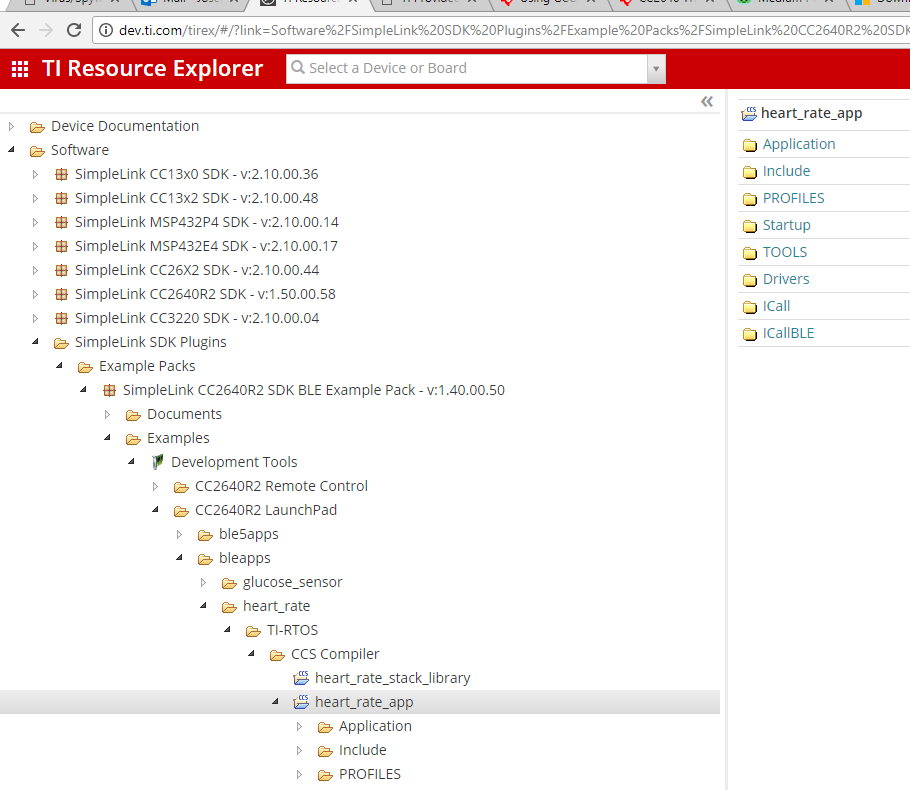
Task: Collapse the Software tree node
Action: pos(11,150)
